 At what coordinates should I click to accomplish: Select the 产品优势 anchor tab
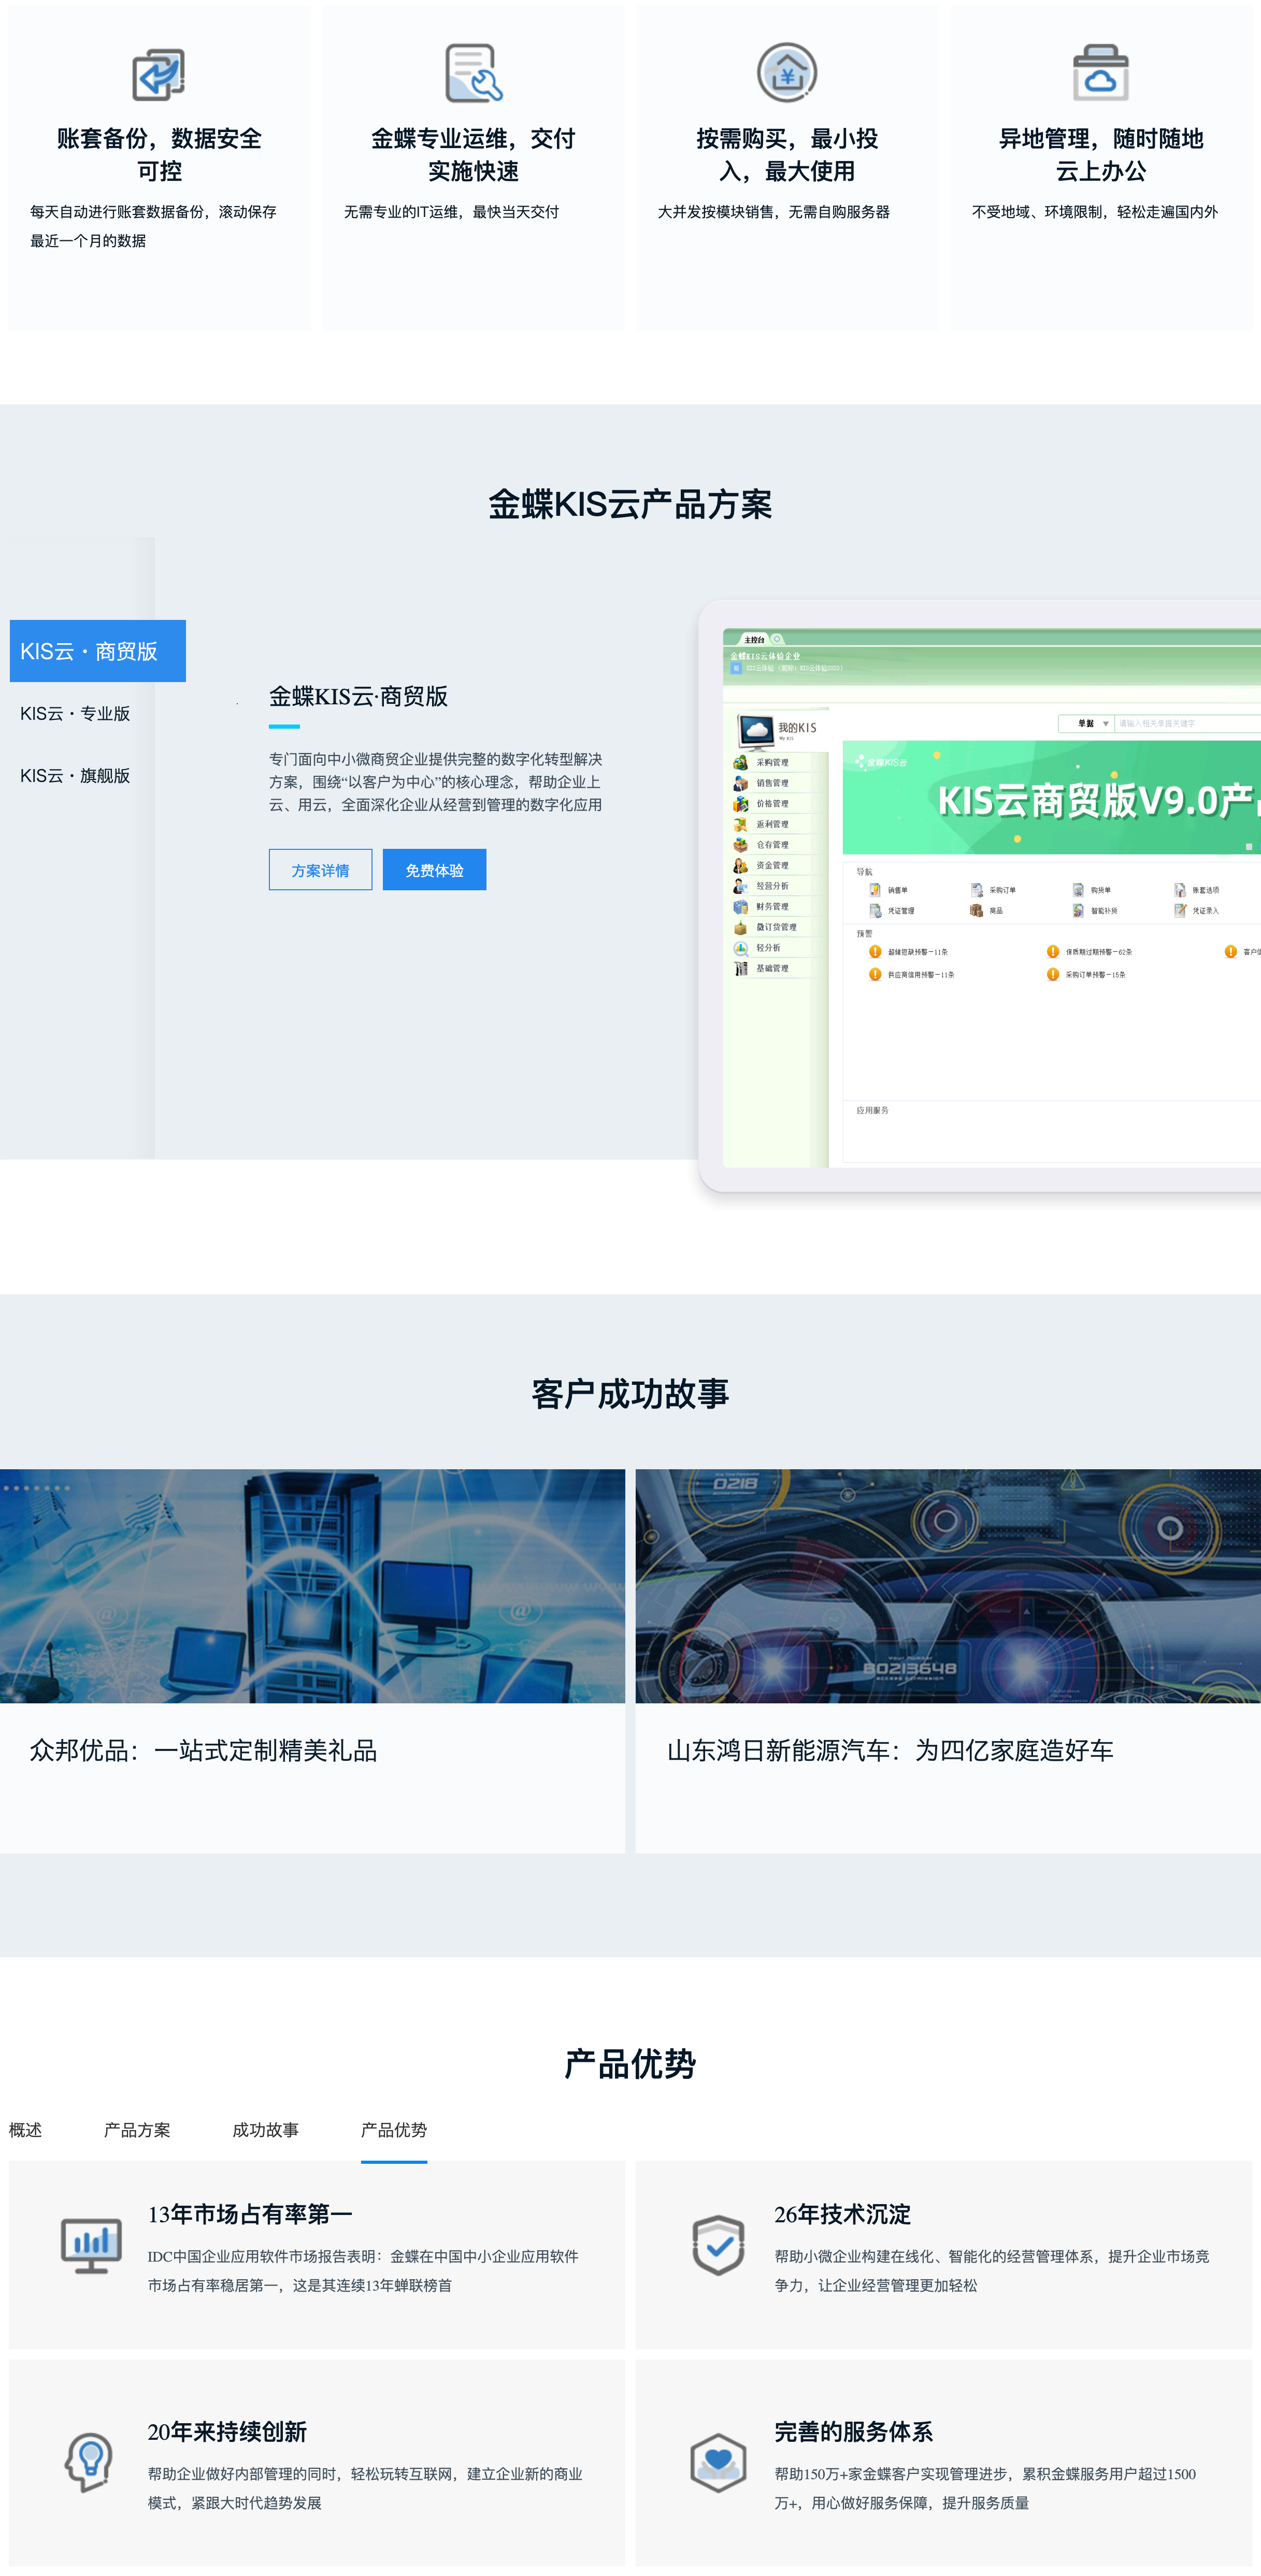pos(394,2130)
